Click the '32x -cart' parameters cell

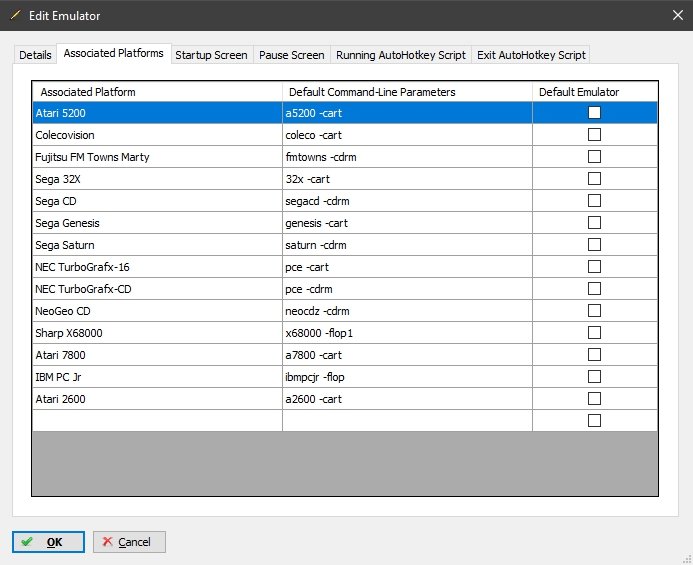[x=407, y=179]
